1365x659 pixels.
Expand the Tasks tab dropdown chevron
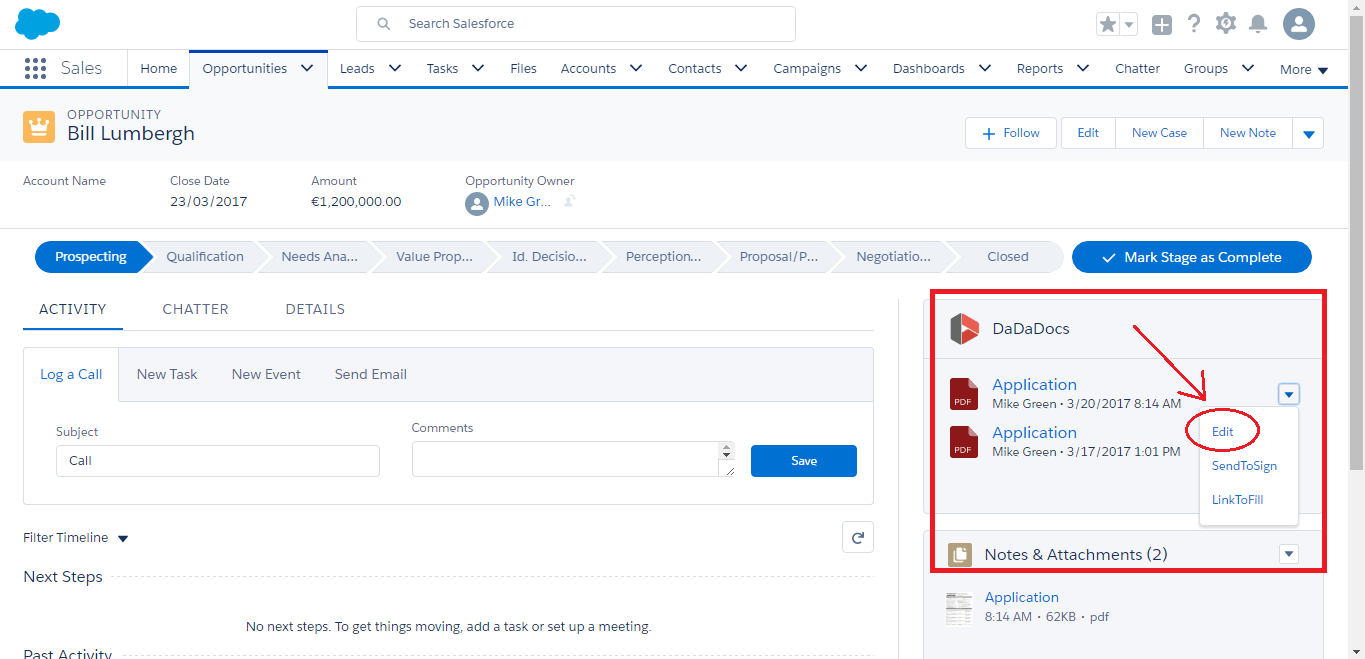tap(478, 68)
